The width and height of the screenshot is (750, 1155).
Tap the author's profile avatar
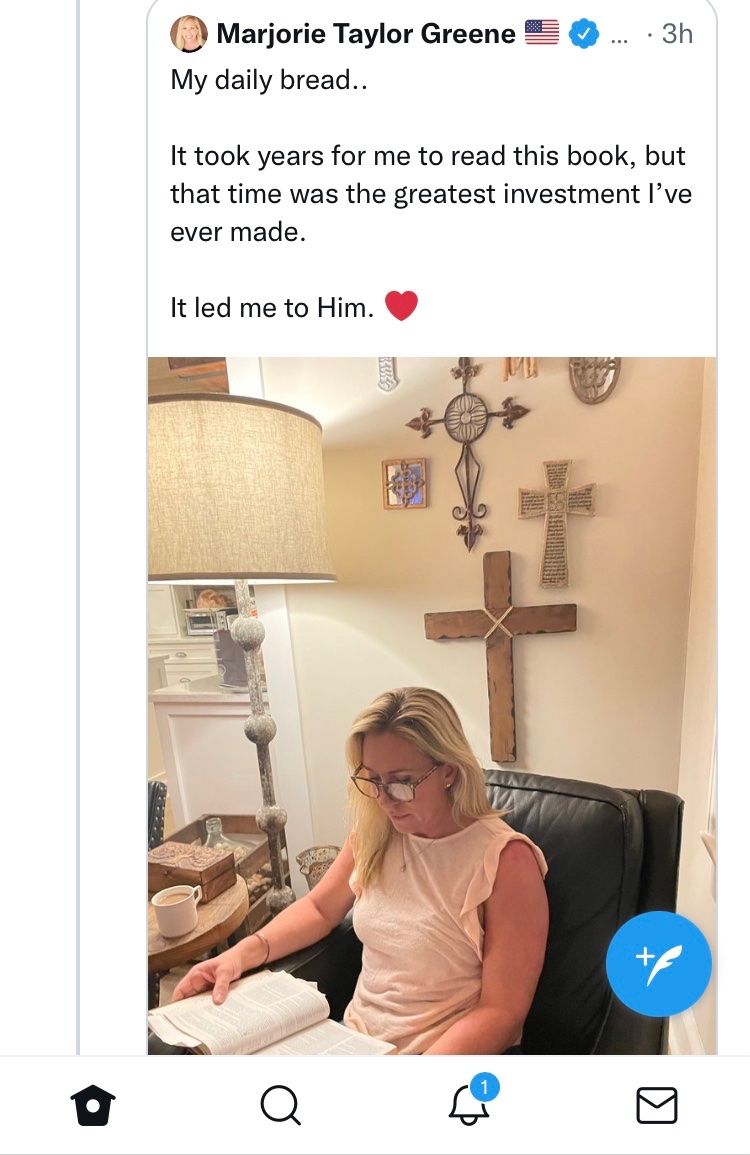[x=189, y=35]
